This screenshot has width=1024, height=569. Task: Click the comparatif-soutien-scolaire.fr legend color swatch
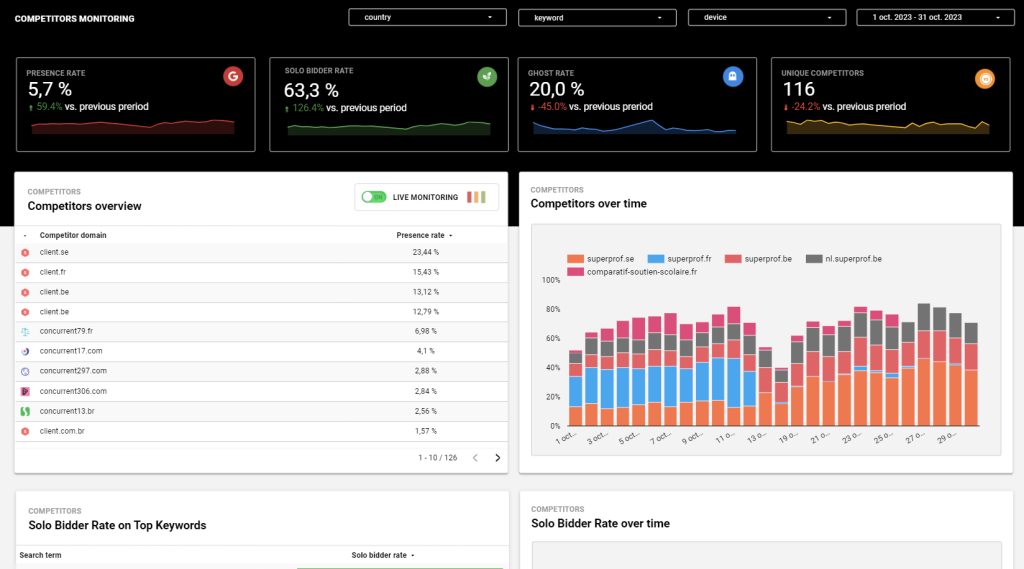(575, 271)
